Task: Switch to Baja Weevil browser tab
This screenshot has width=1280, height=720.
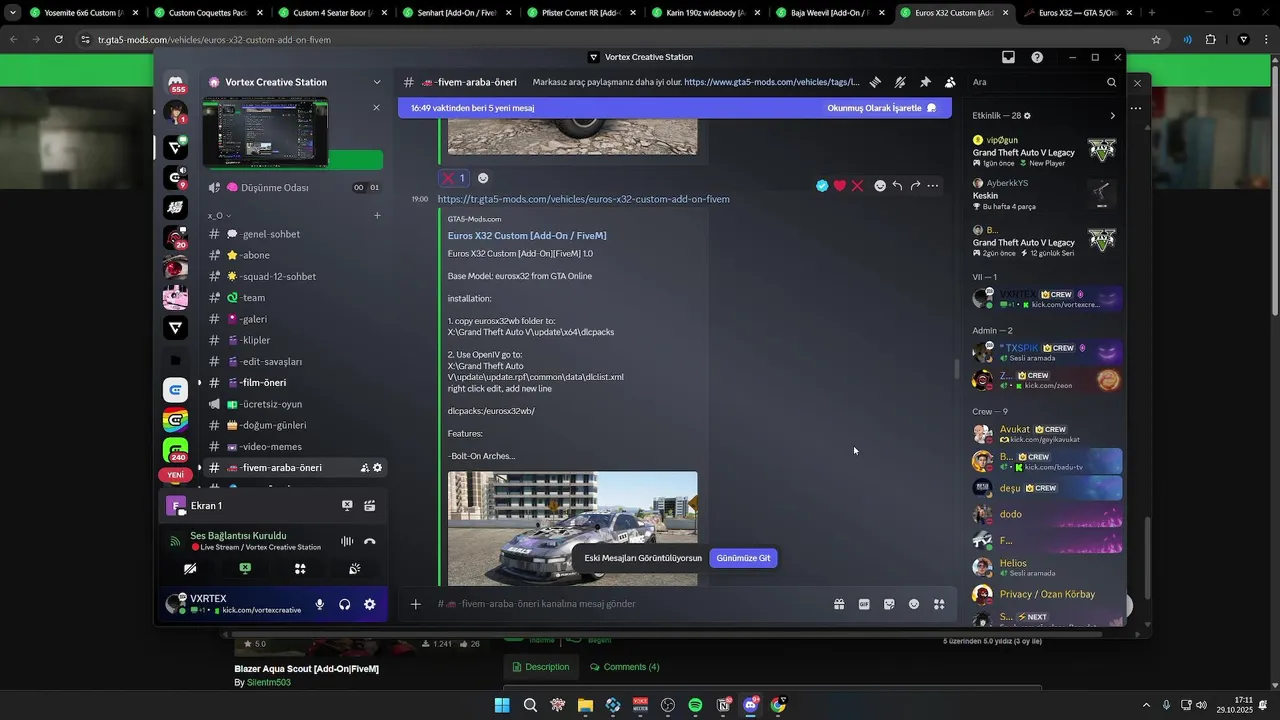Action: 830,13
